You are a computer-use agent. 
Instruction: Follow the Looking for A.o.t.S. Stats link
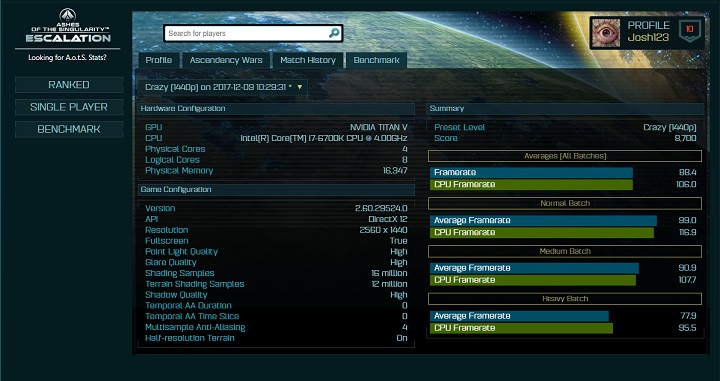(x=67, y=58)
